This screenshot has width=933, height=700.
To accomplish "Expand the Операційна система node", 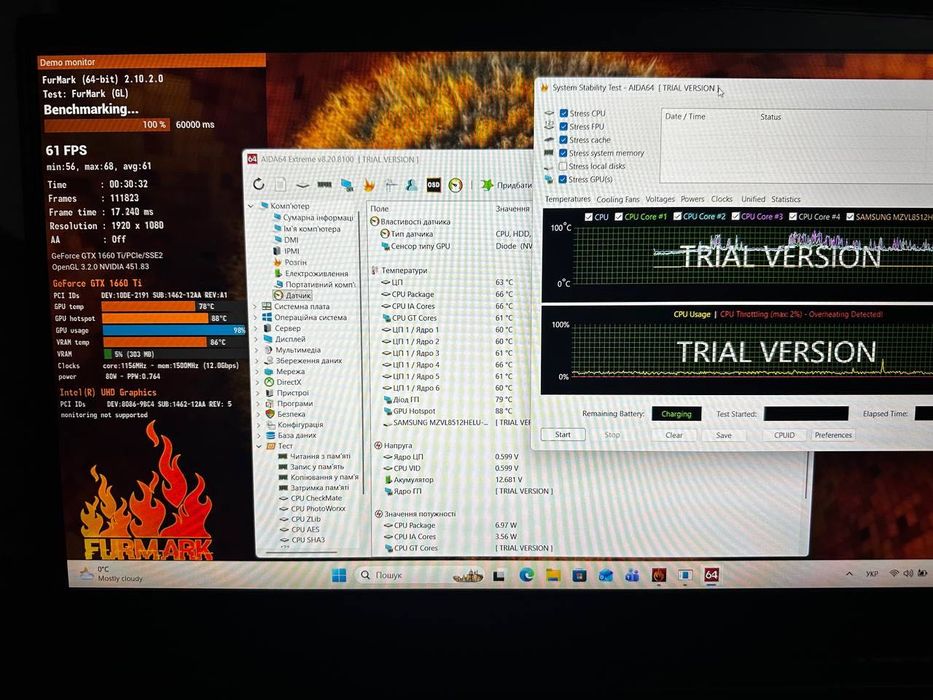I will click(x=256, y=317).
